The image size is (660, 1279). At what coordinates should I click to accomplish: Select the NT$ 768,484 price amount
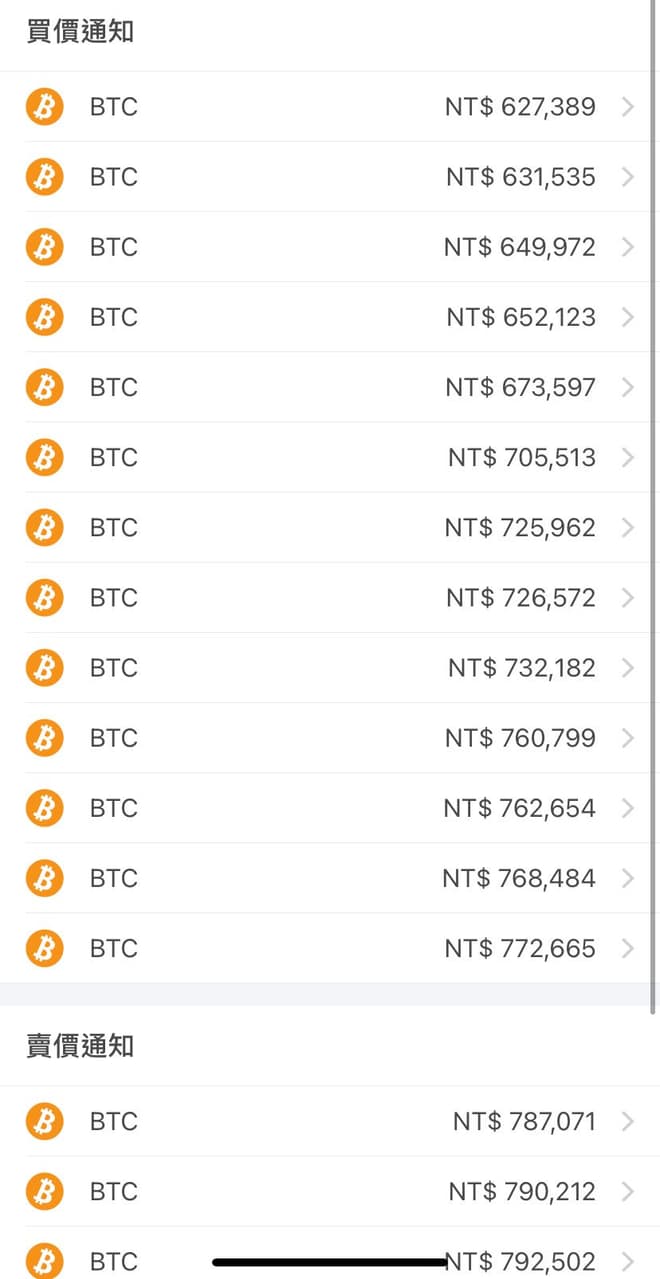(519, 878)
